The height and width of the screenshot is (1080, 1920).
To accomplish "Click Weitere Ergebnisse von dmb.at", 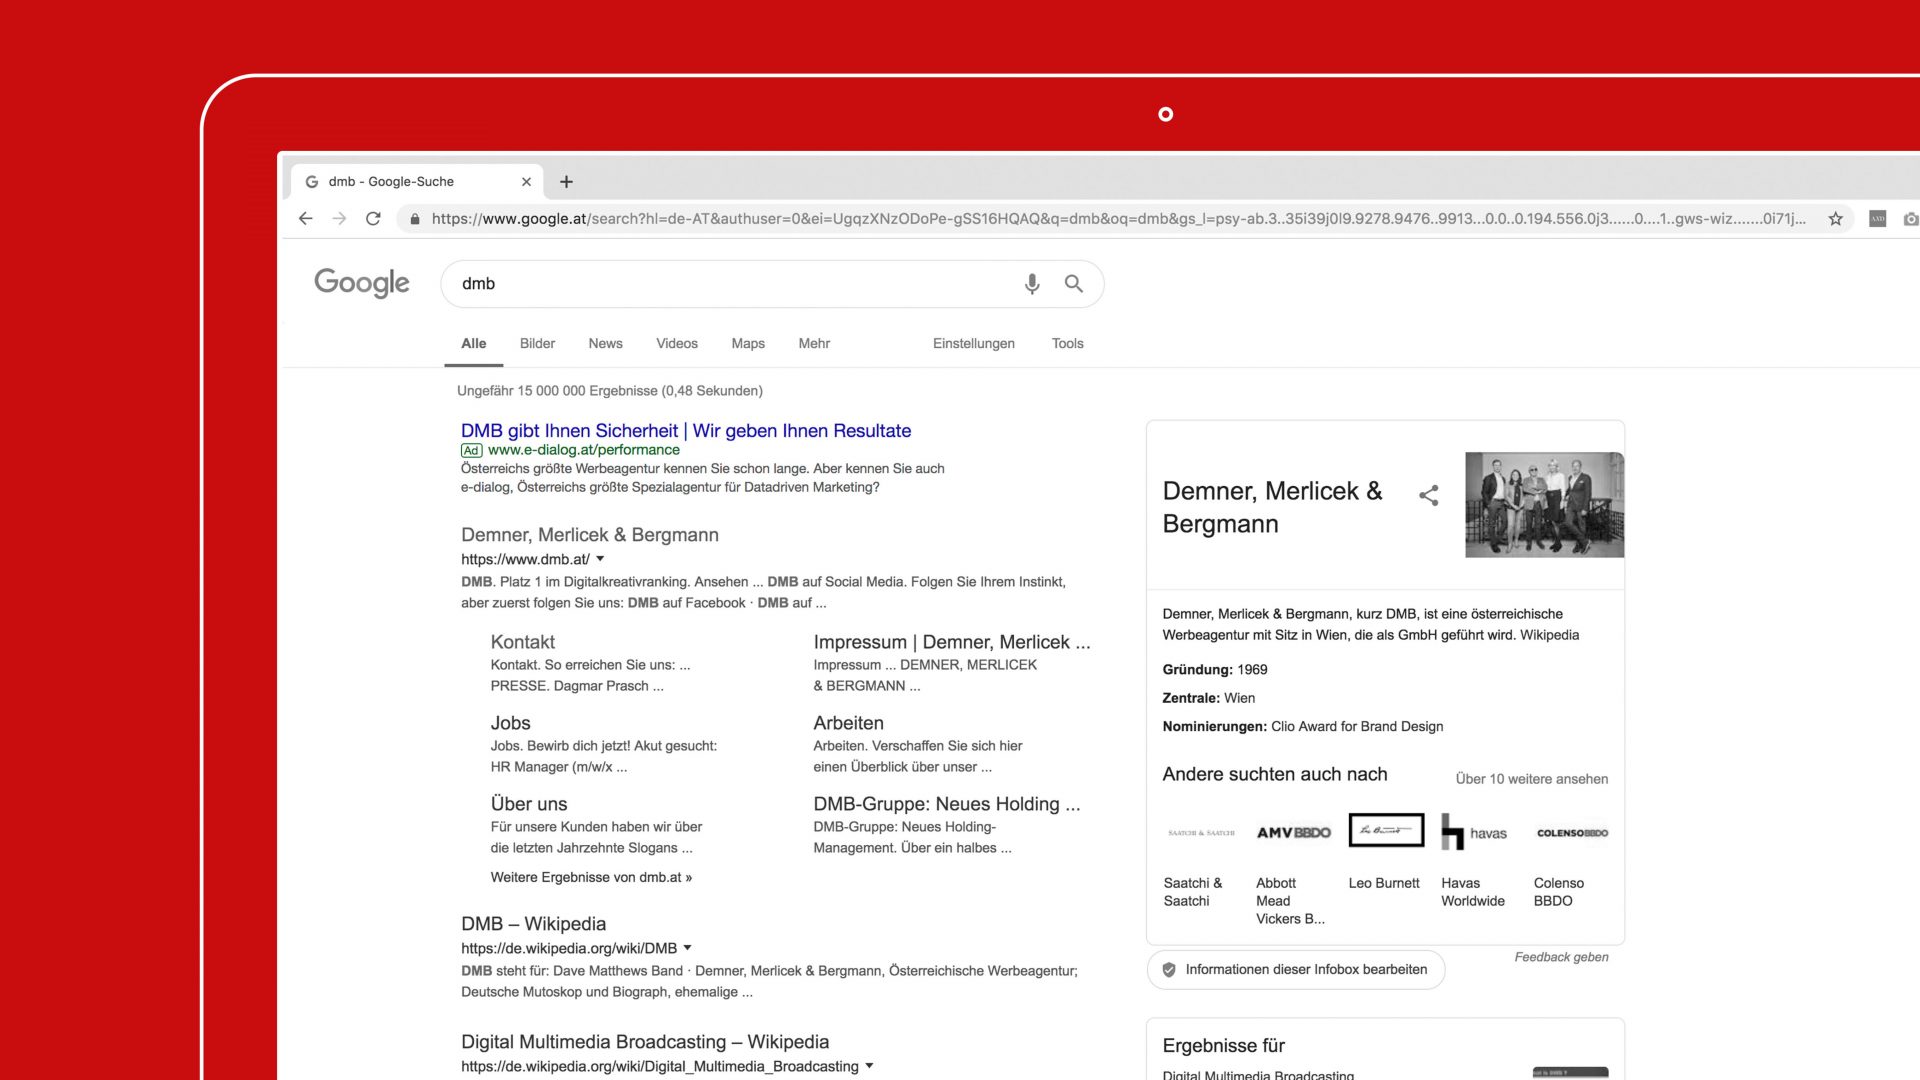I will [591, 877].
